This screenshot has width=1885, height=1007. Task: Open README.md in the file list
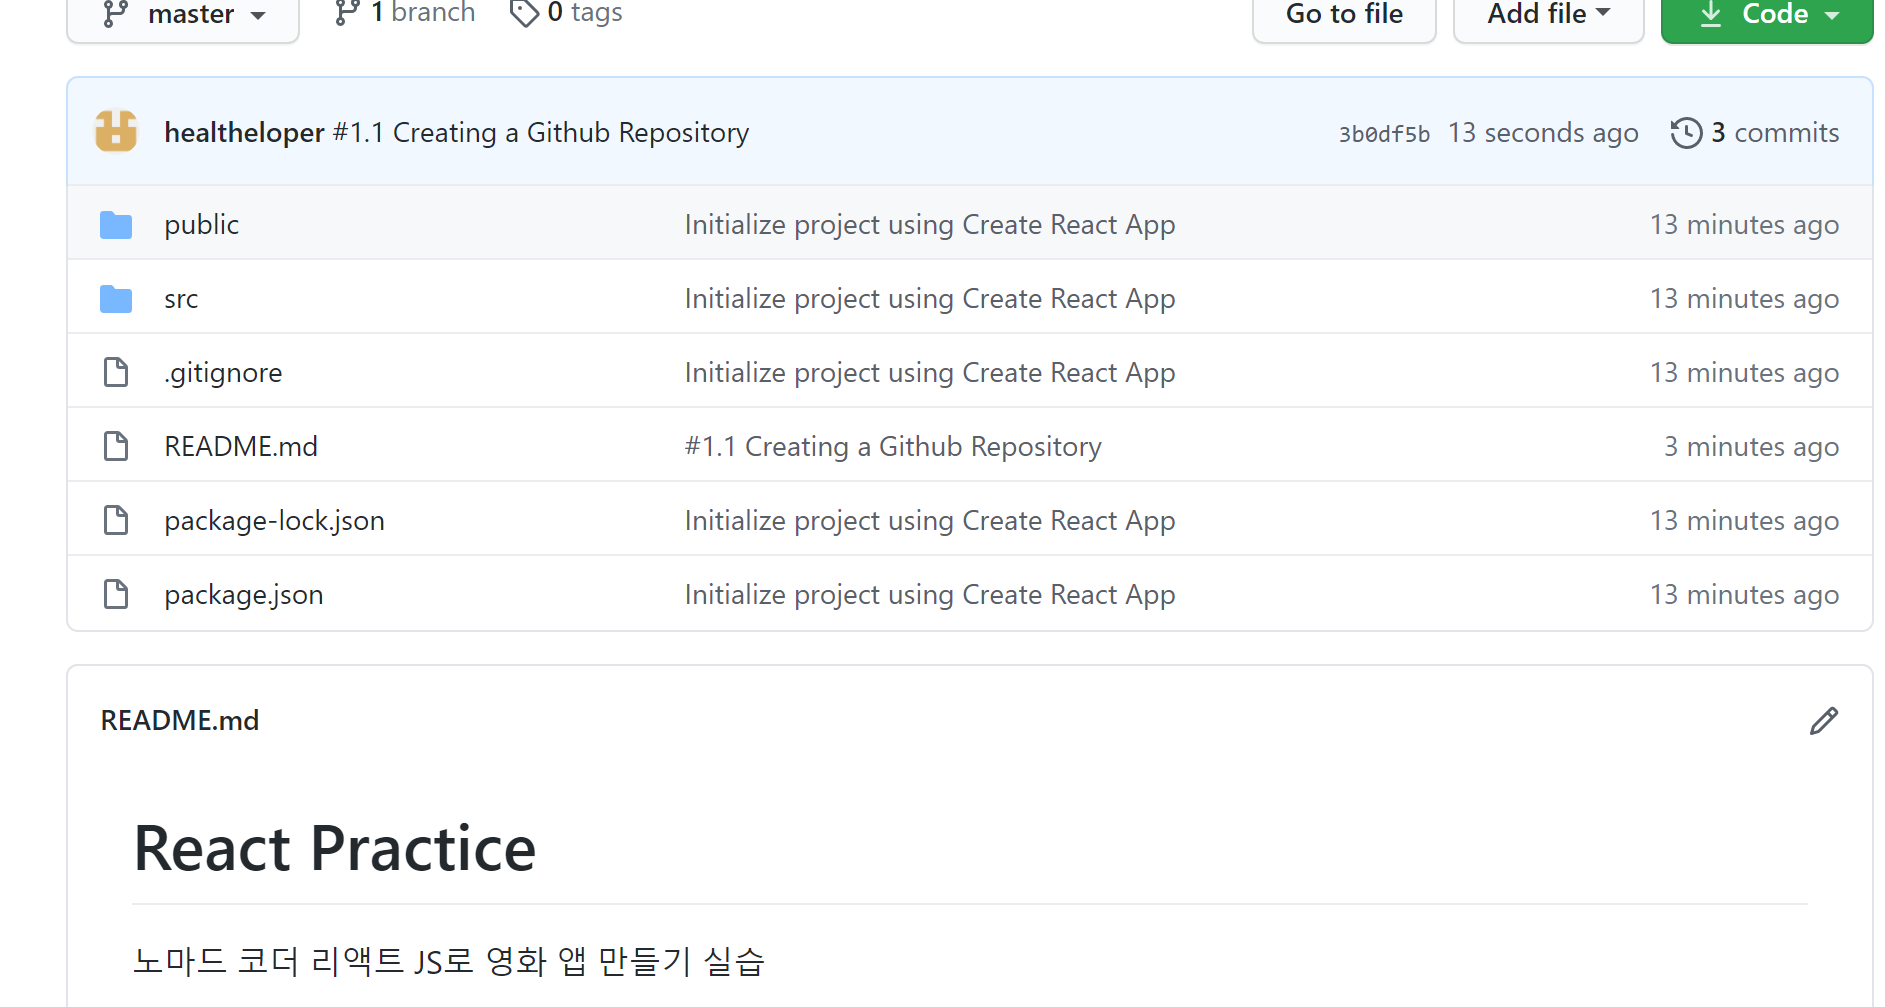[241, 446]
